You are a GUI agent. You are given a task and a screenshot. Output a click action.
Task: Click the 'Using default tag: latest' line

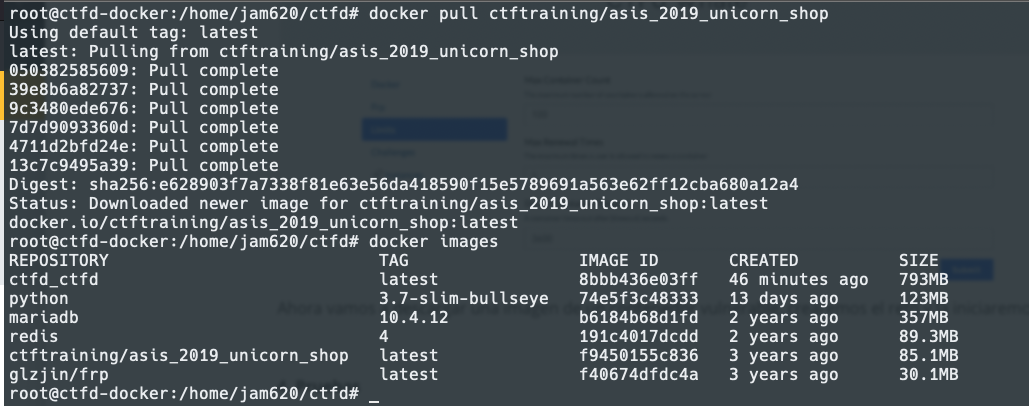click(133, 33)
